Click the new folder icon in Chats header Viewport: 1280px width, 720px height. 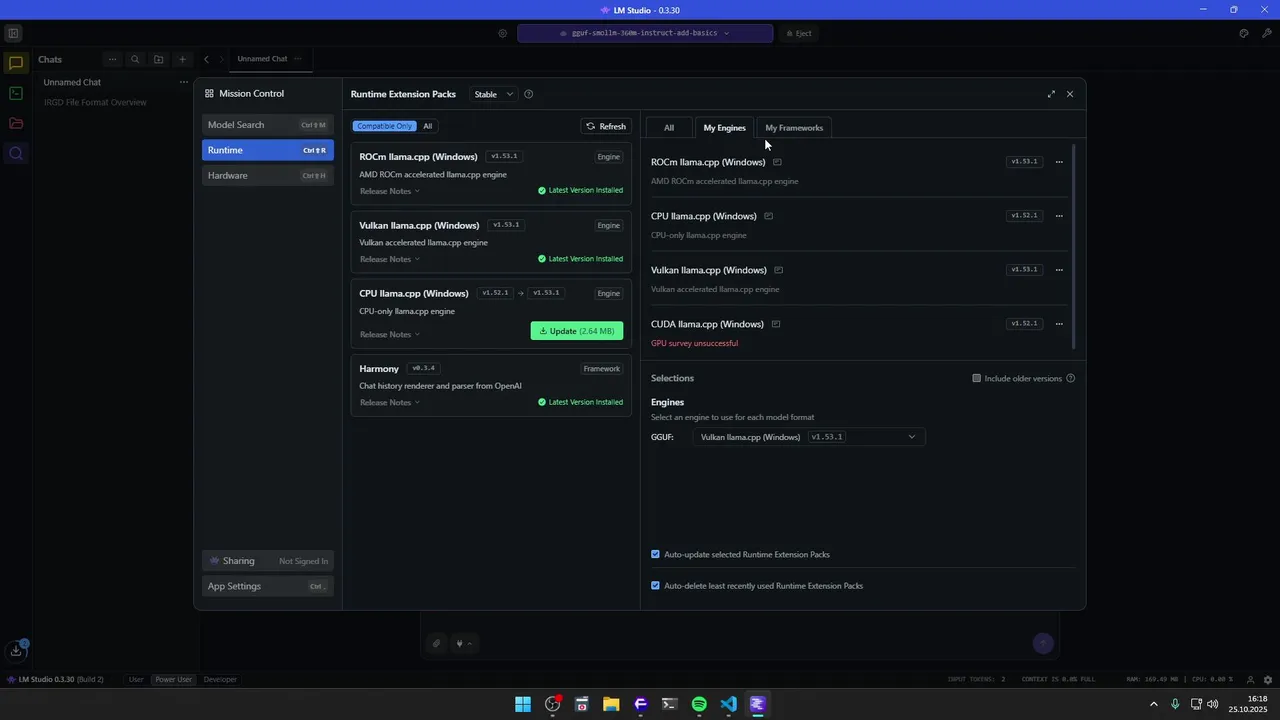point(158,59)
